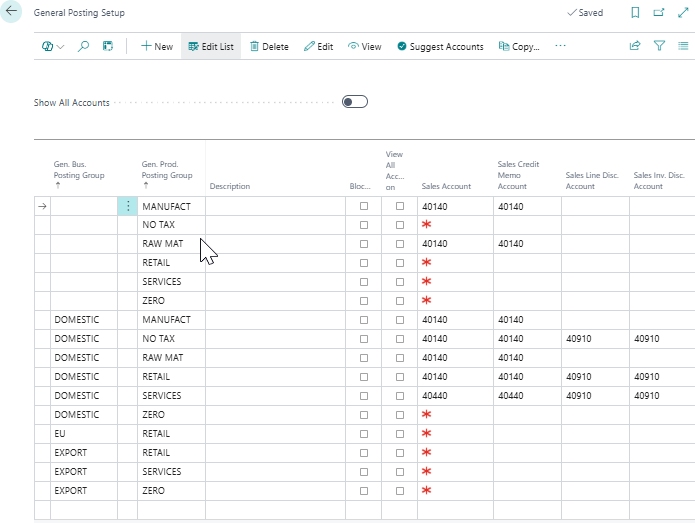Click the analyze view icon beside search
Image resolution: width=695 pixels, height=523 pixels.
(108, 46)
